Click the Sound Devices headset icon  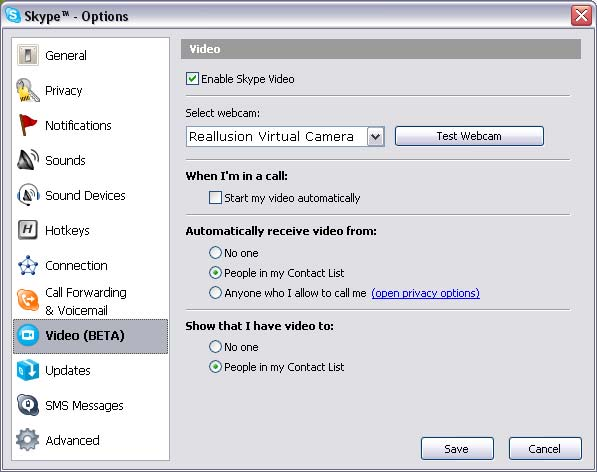pos(28,195)
